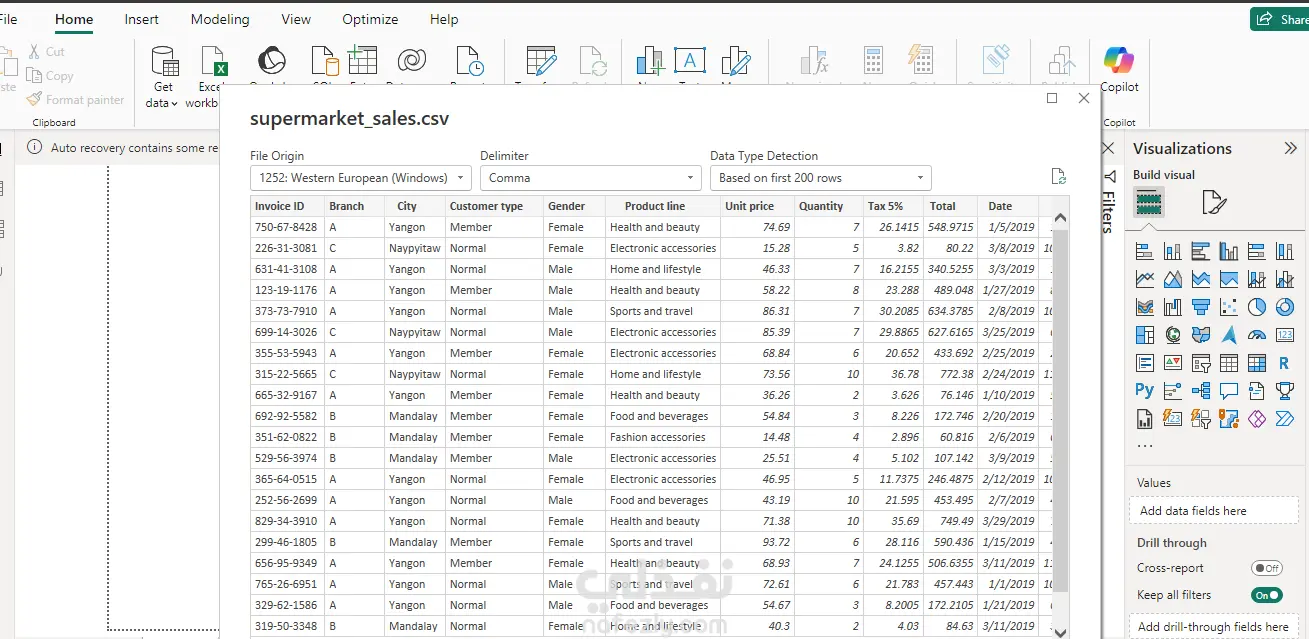
Task: Select the Pie chart visual
Action: tap(1257, 307)
